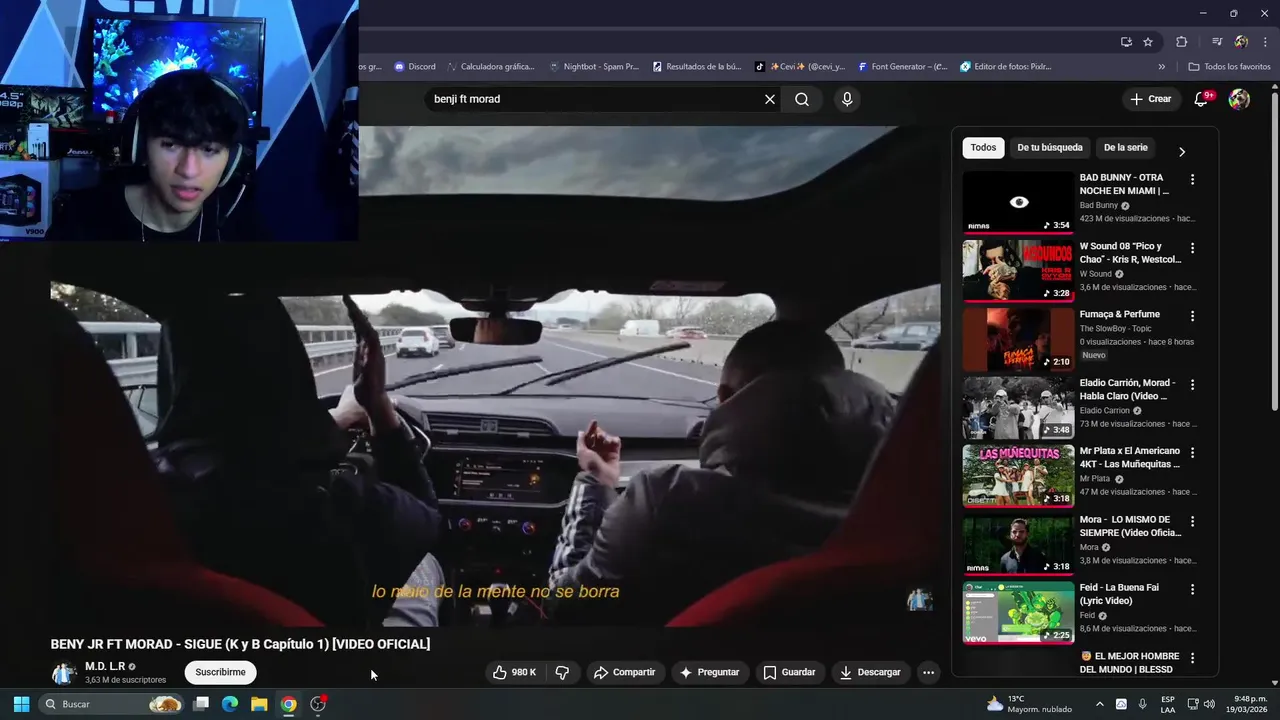Open options for Fumaça & Perfume
This screenshot has width=1280, height=720.
1192,316
